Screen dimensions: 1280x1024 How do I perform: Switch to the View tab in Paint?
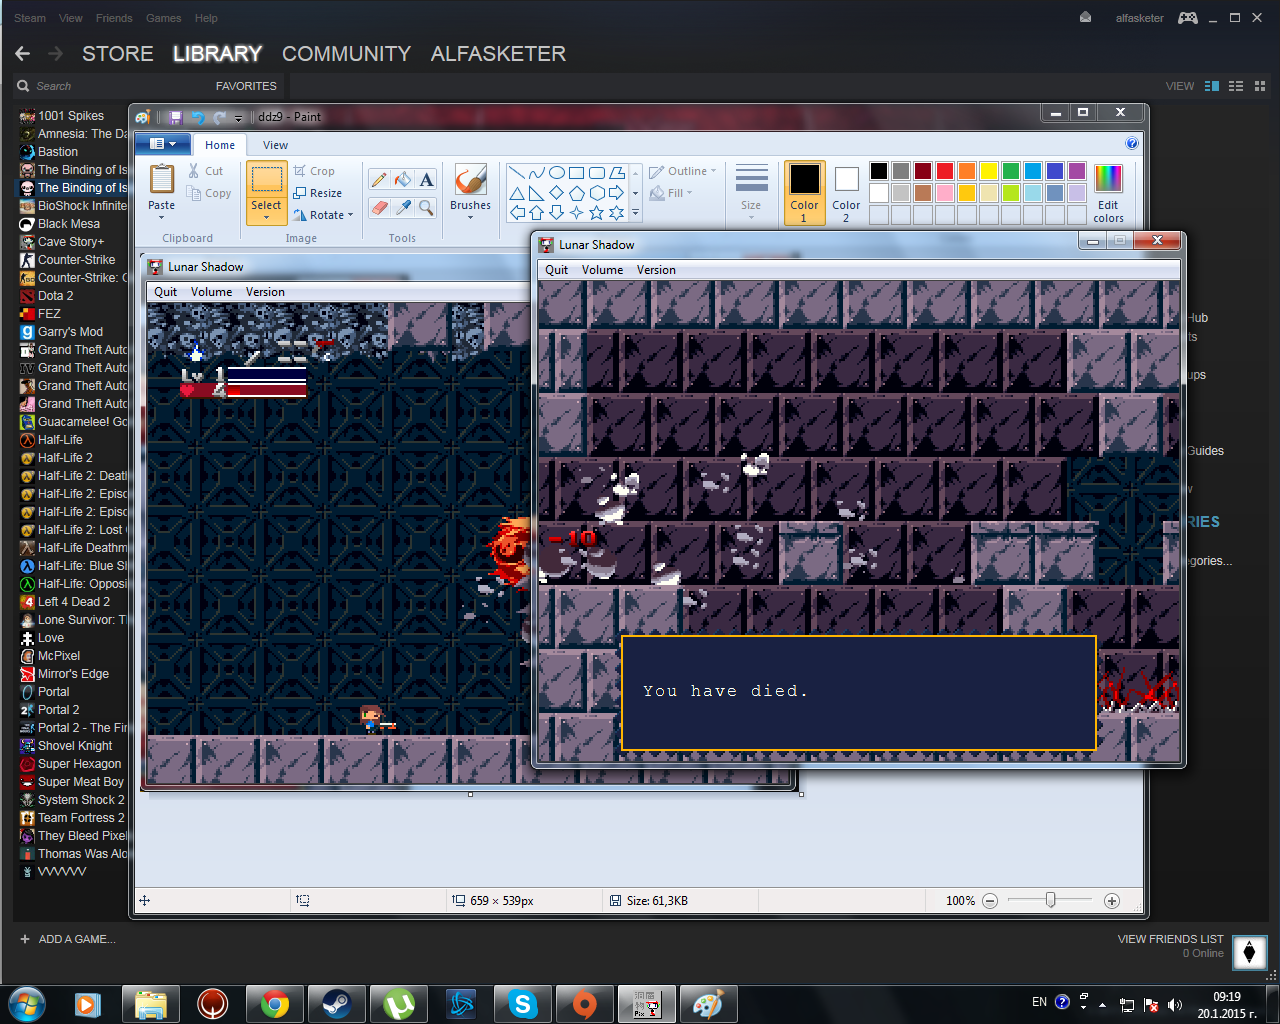(x=275, y=145)
